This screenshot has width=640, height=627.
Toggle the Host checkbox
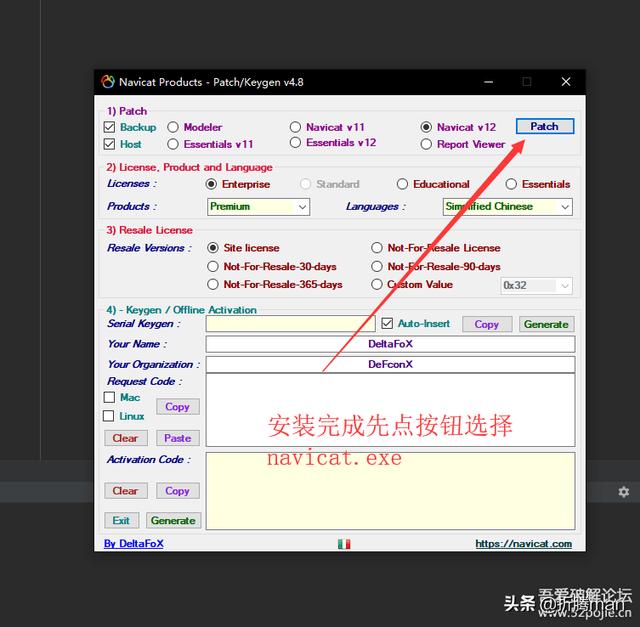[x=109, y=144]
